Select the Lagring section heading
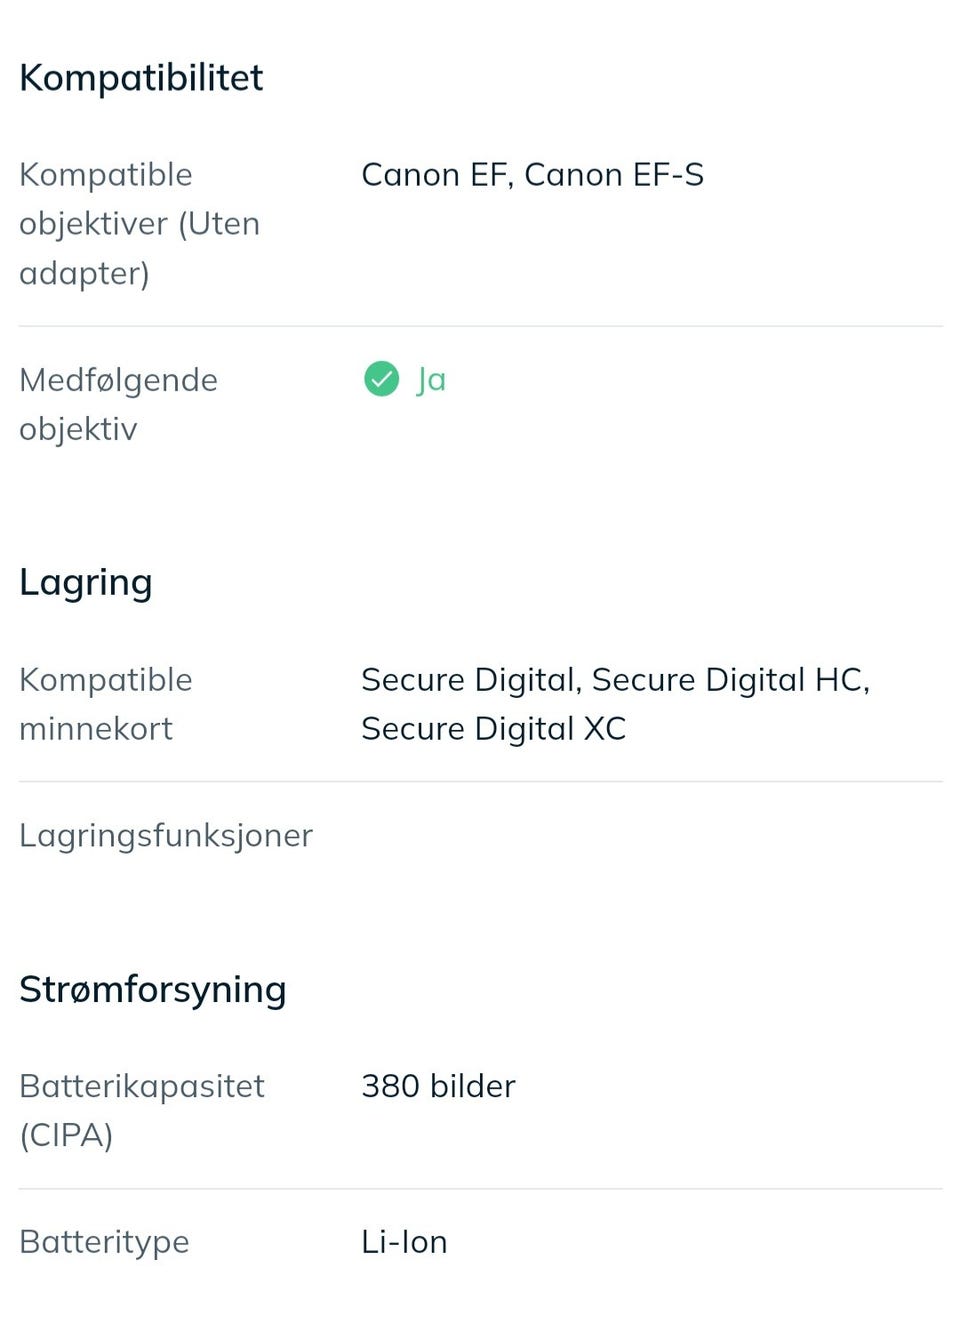This screenshot has height=1339, width=960. (x=86, y=582)
